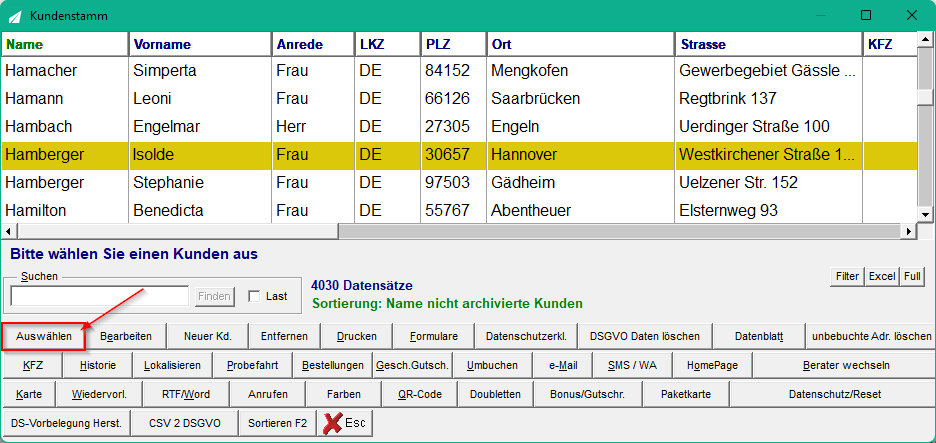Click horizontal scrollbar right arrow
Image resolution: width=936 pixels, height=443 pixels.
(x=909, y=230)
